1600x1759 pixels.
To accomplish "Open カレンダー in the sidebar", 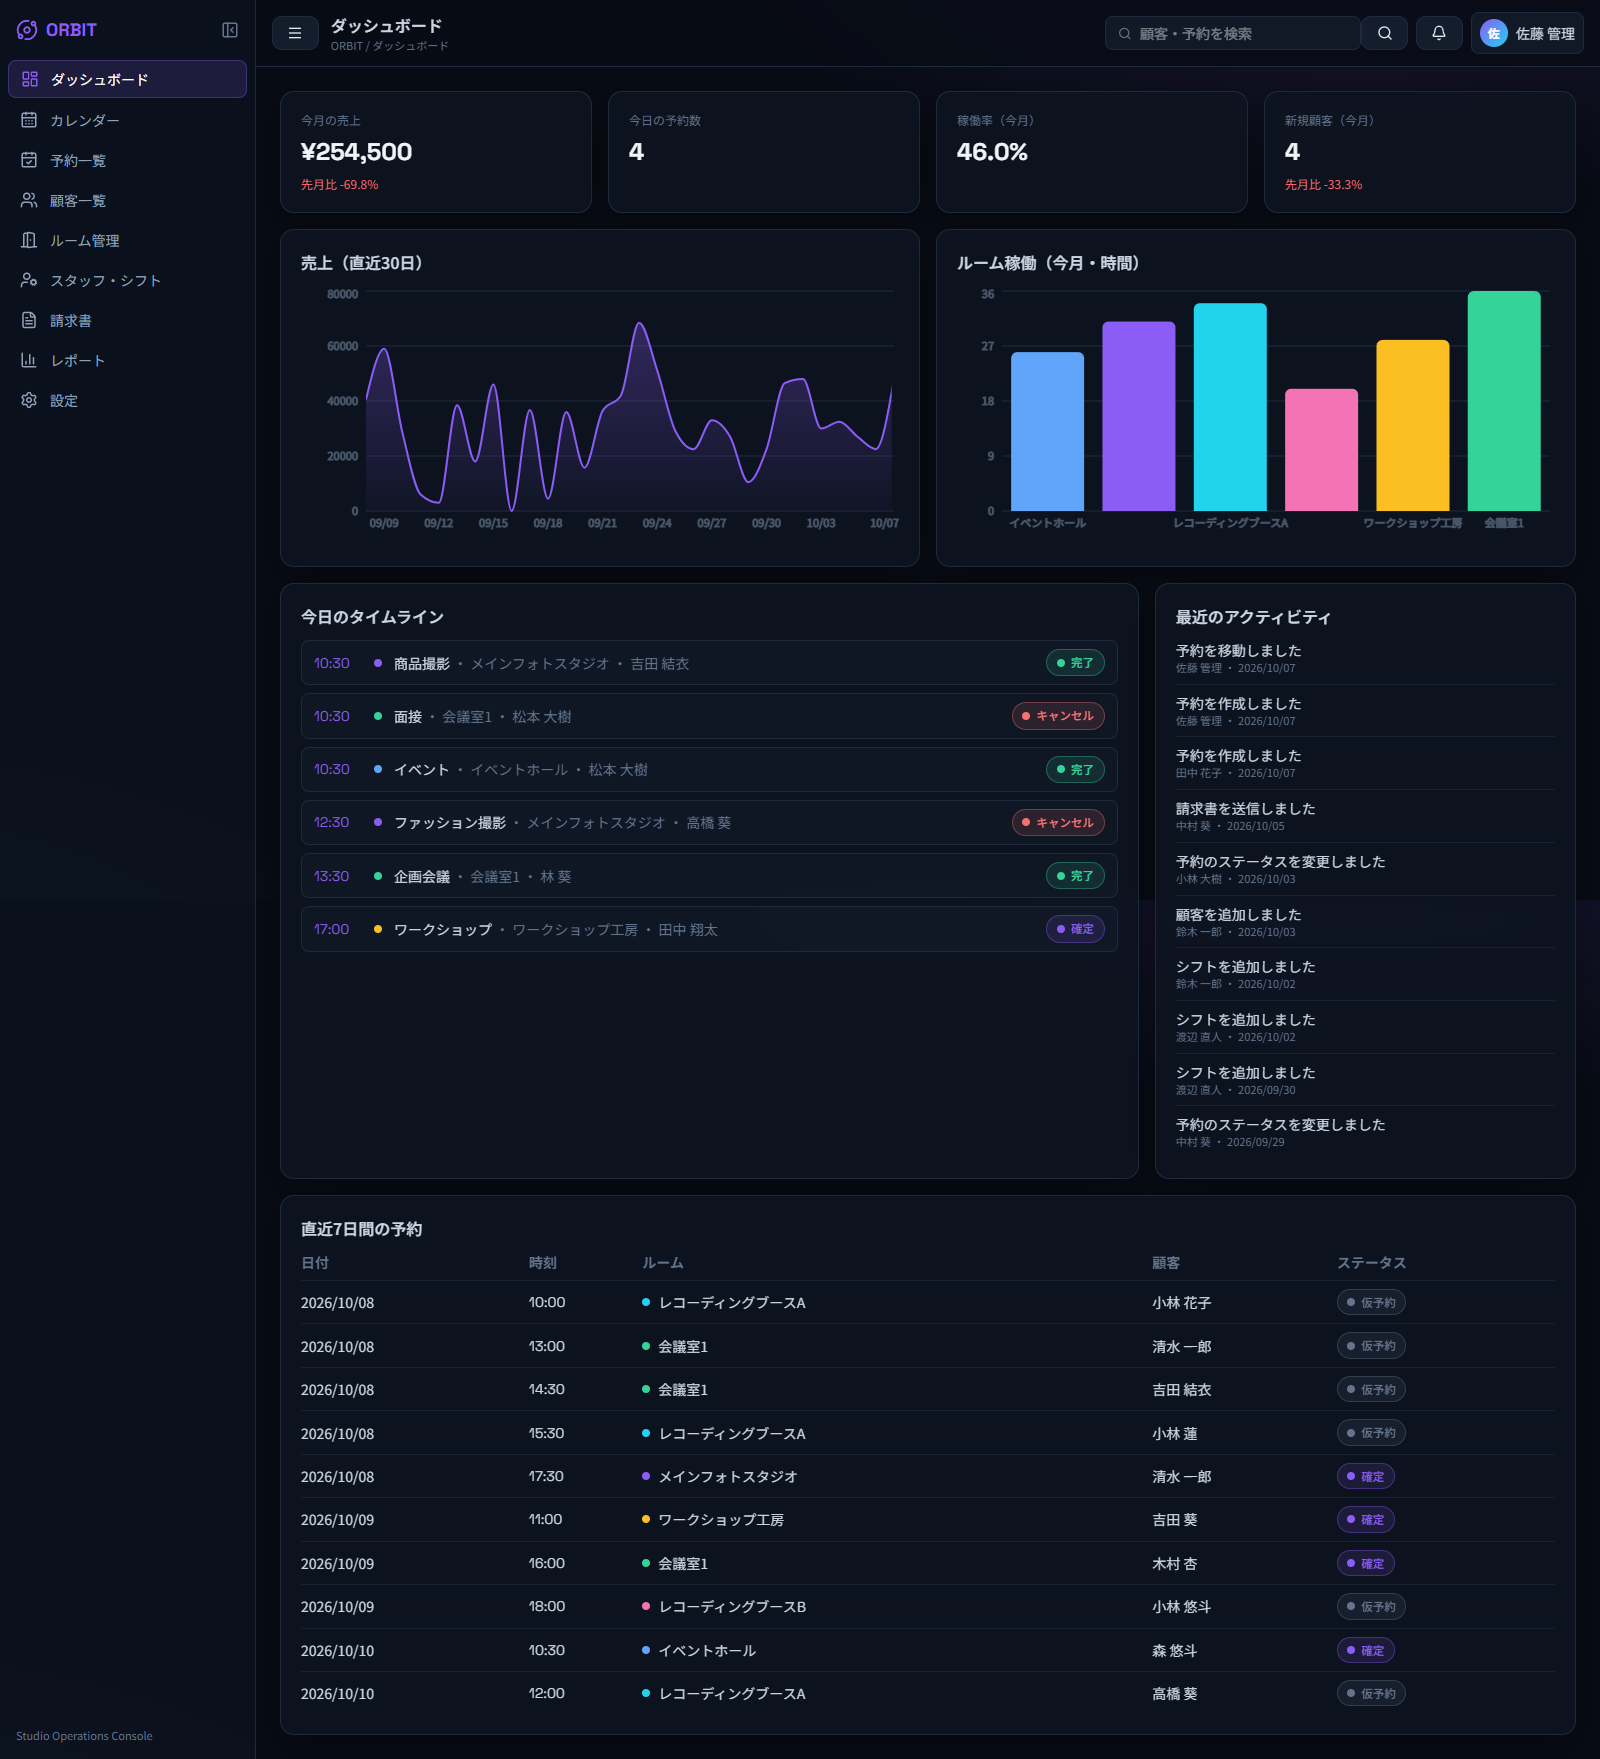I will click(127, 120).
